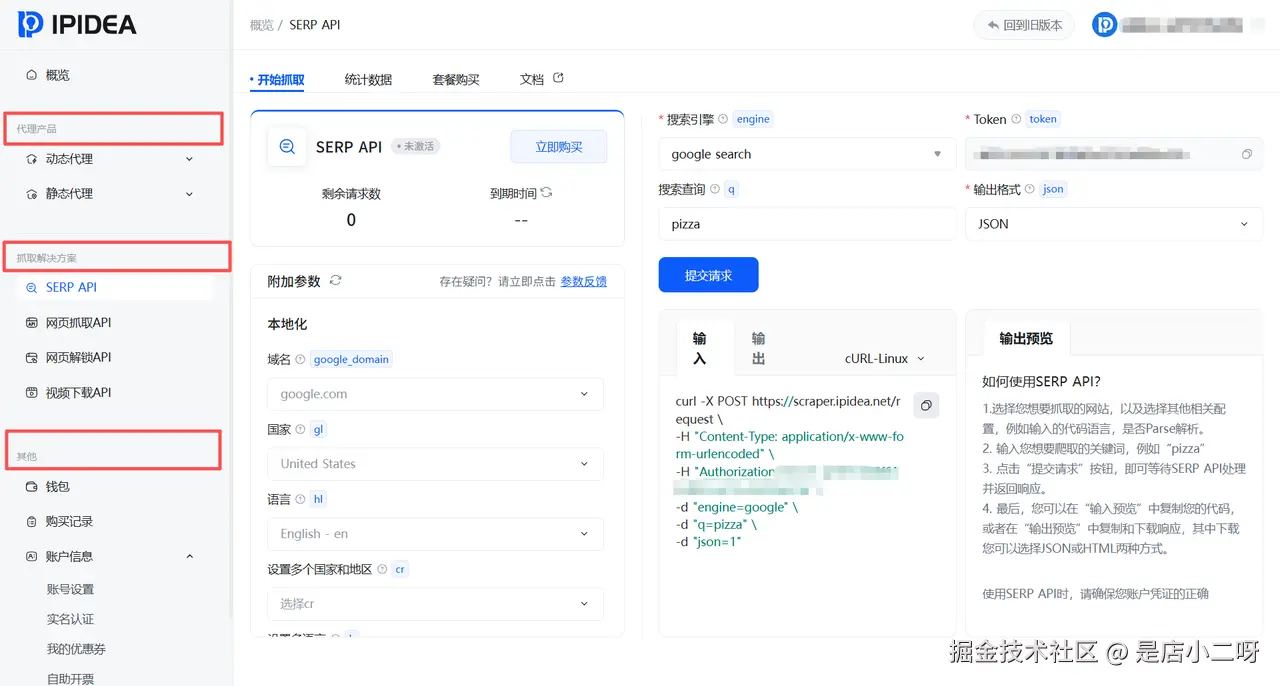The height and width of the screenshot is (686, 1280).
Task: Click the SERP API sidebar icon
Action: tap(31, 287)
